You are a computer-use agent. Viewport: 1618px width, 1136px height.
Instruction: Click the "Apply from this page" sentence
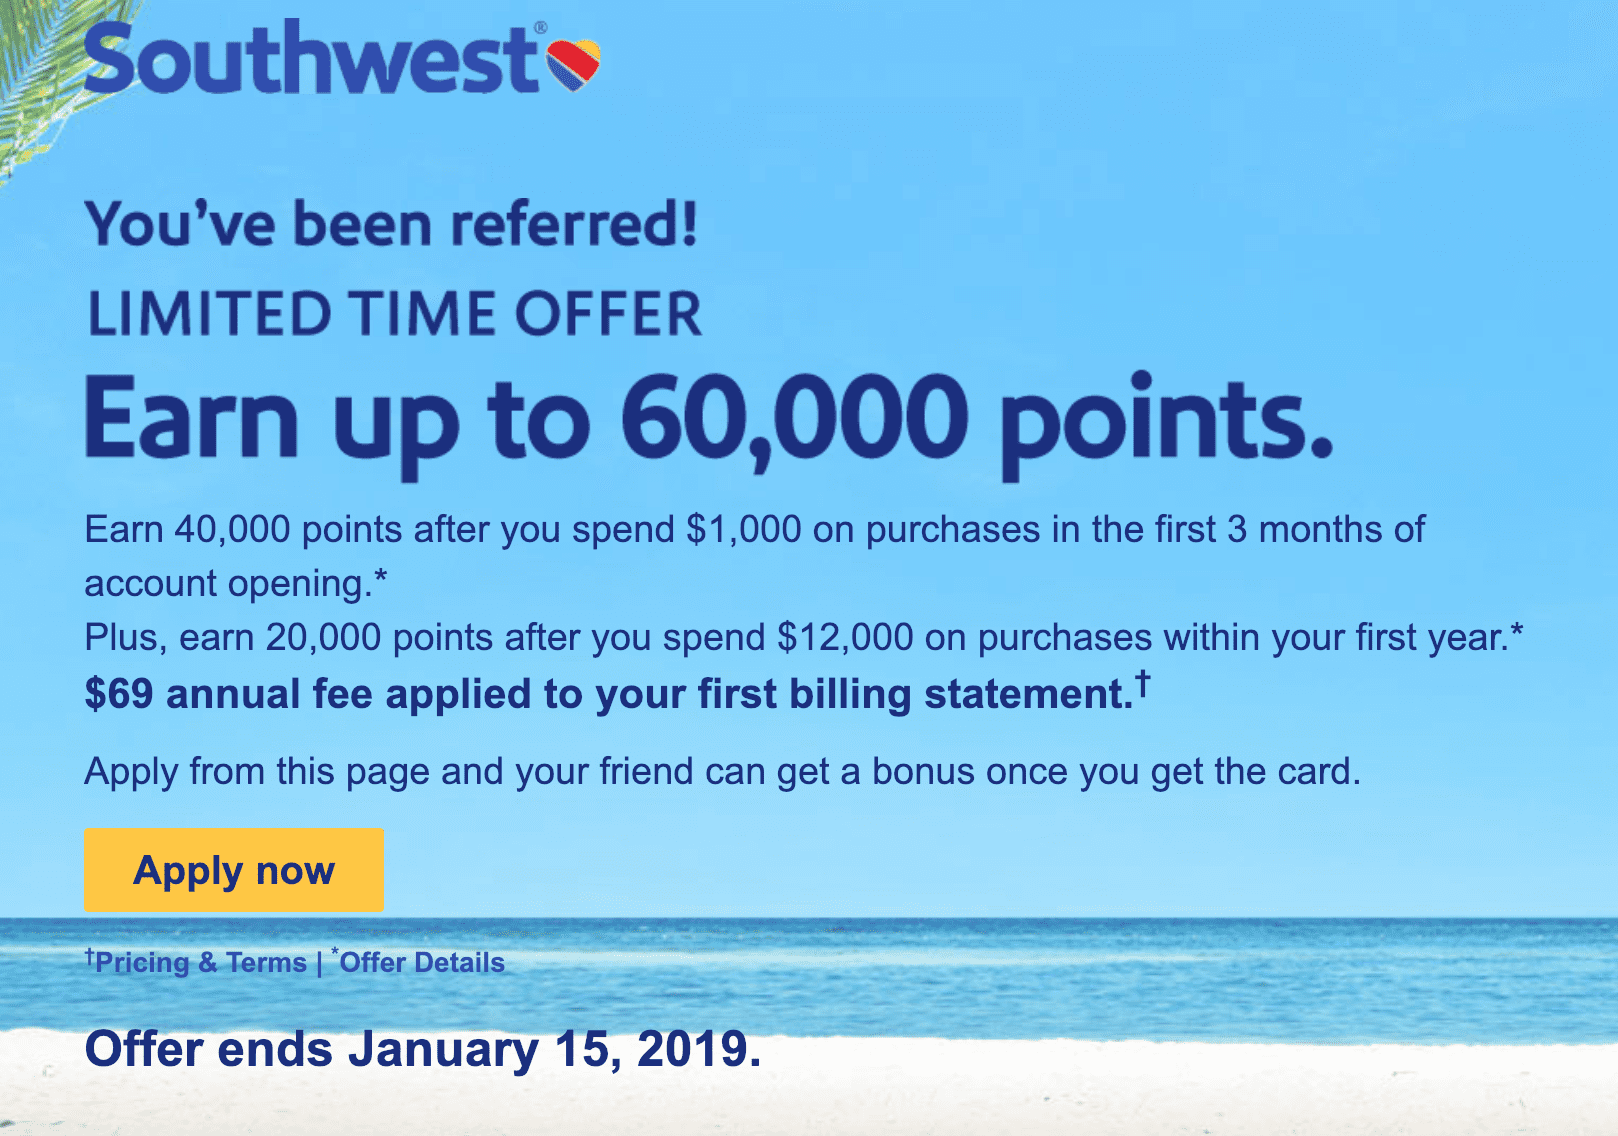[x=722, y=772]
